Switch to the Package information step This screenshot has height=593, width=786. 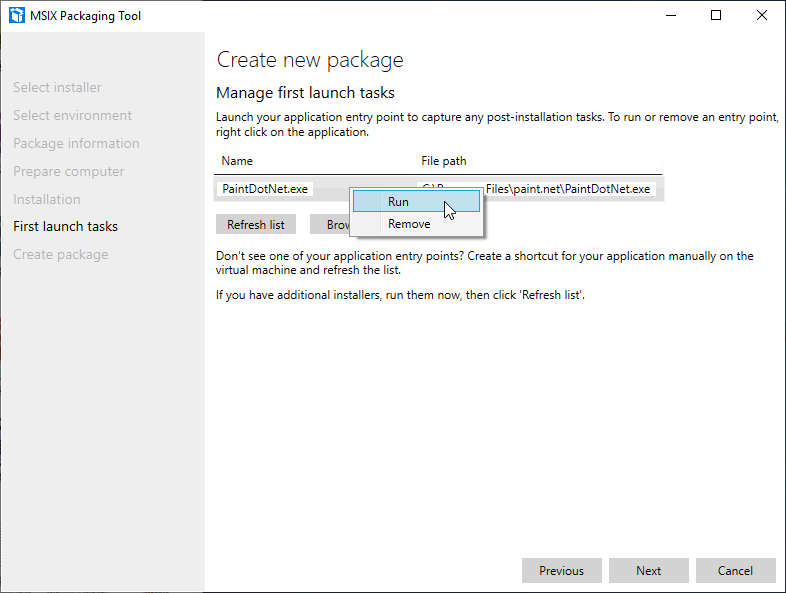click(76, 144)
